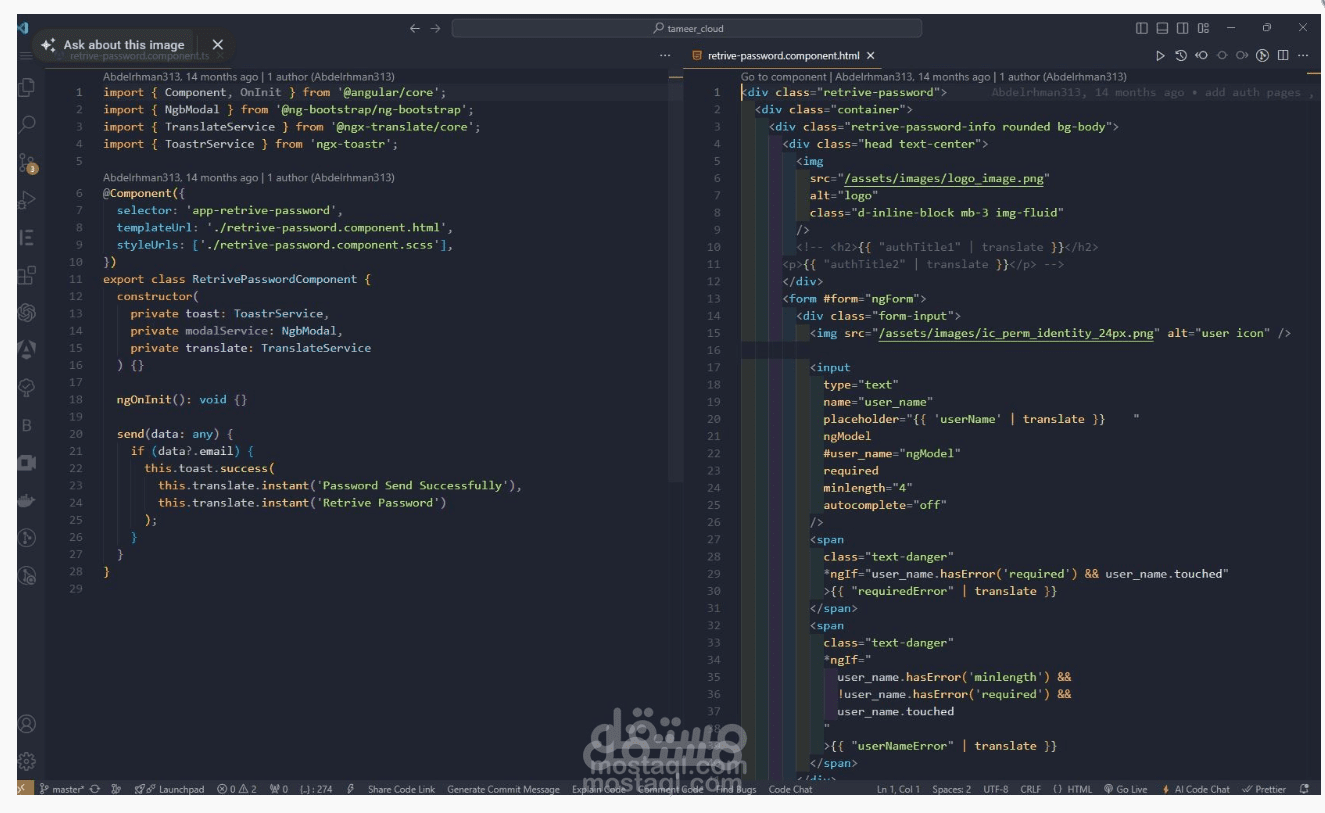Open More Actions ellipsis for left editor group

pyautogui.click(x=665, y=56)
